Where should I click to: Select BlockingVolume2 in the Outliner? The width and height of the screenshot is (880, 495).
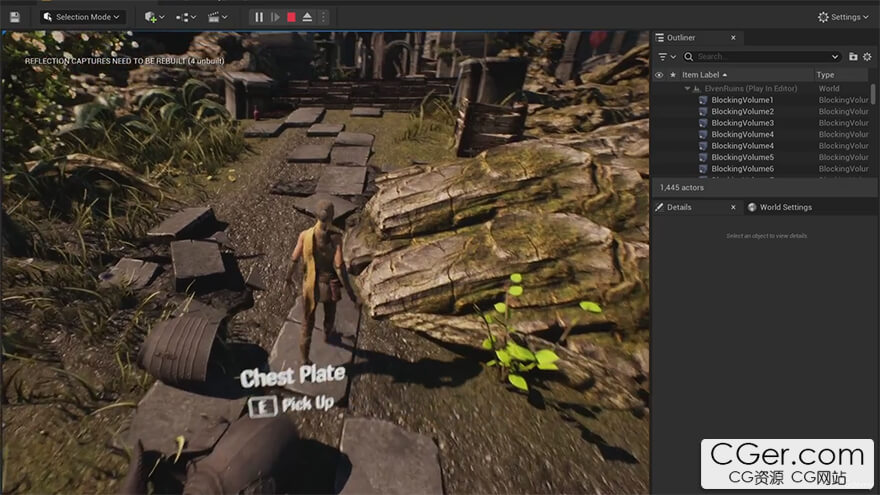coord(742,112)
